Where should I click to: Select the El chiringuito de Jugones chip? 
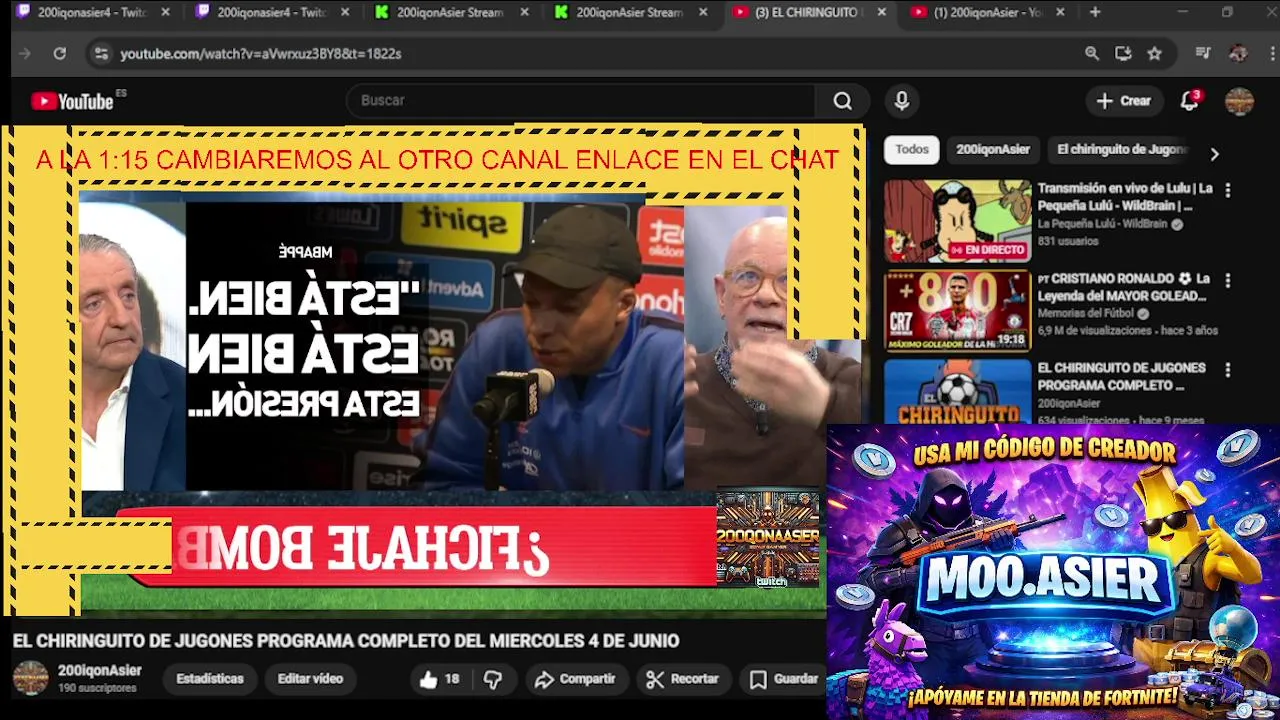pos(1122,149)
